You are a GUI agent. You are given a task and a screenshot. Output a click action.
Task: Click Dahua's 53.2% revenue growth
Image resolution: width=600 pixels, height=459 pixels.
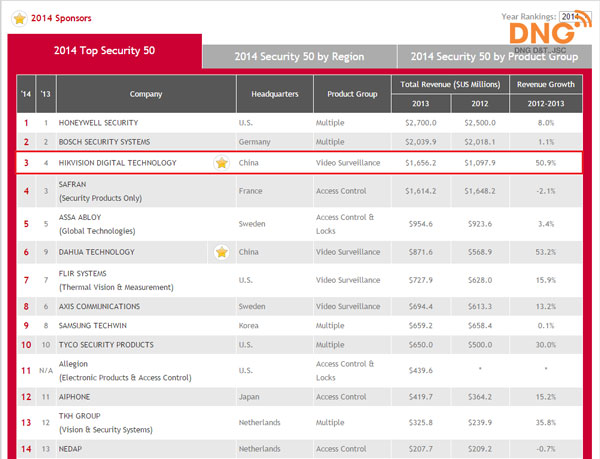pyautogui.click(x=546, y=252)
